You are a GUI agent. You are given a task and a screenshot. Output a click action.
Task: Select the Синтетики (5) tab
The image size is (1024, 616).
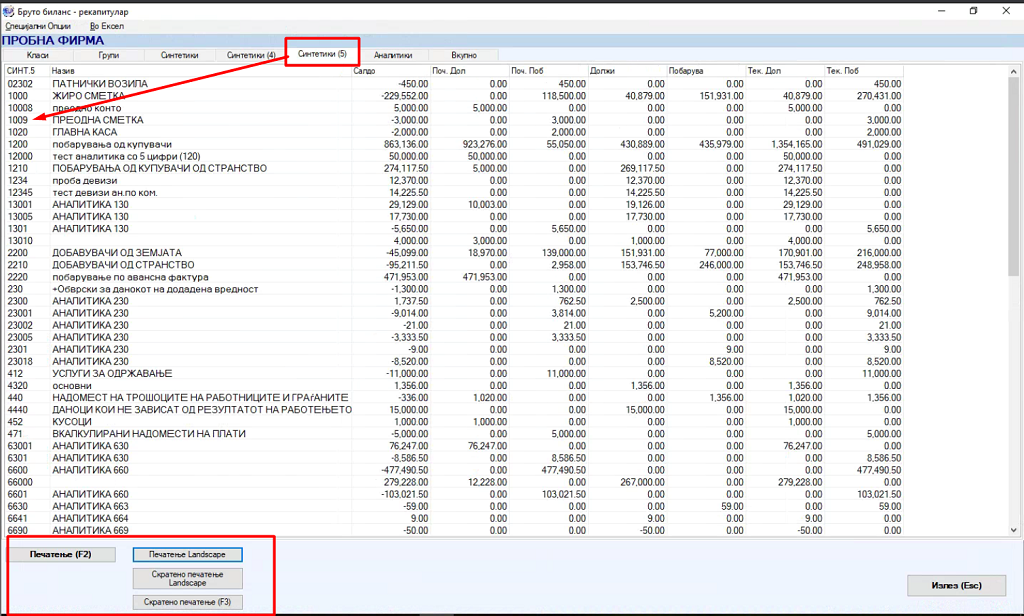(322, 54)
